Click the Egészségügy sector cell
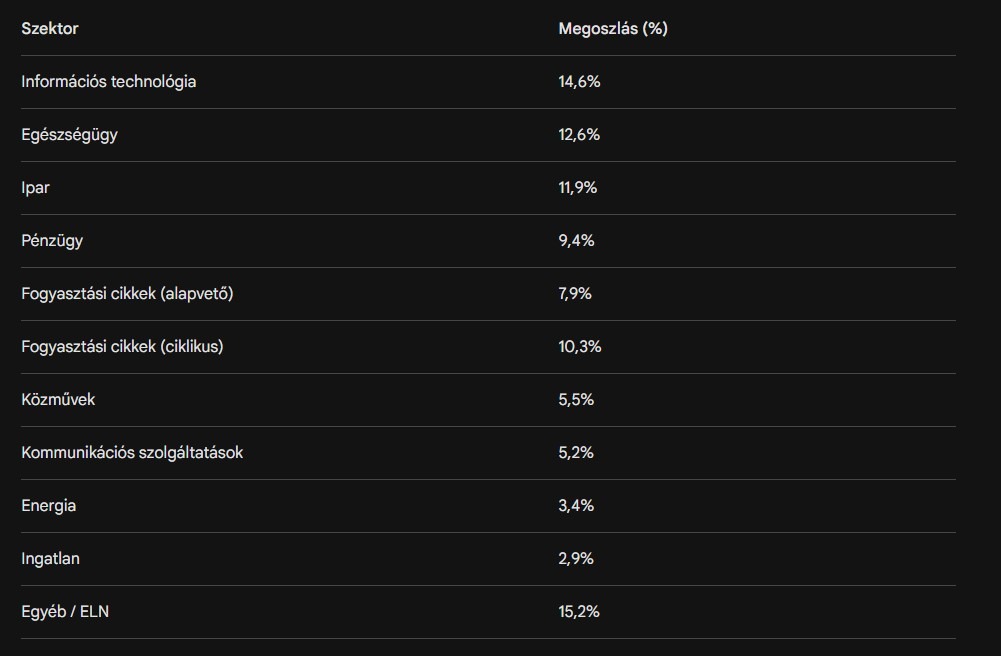The height and width of the screenshot is (656, 1001). (x=69, y=135)
